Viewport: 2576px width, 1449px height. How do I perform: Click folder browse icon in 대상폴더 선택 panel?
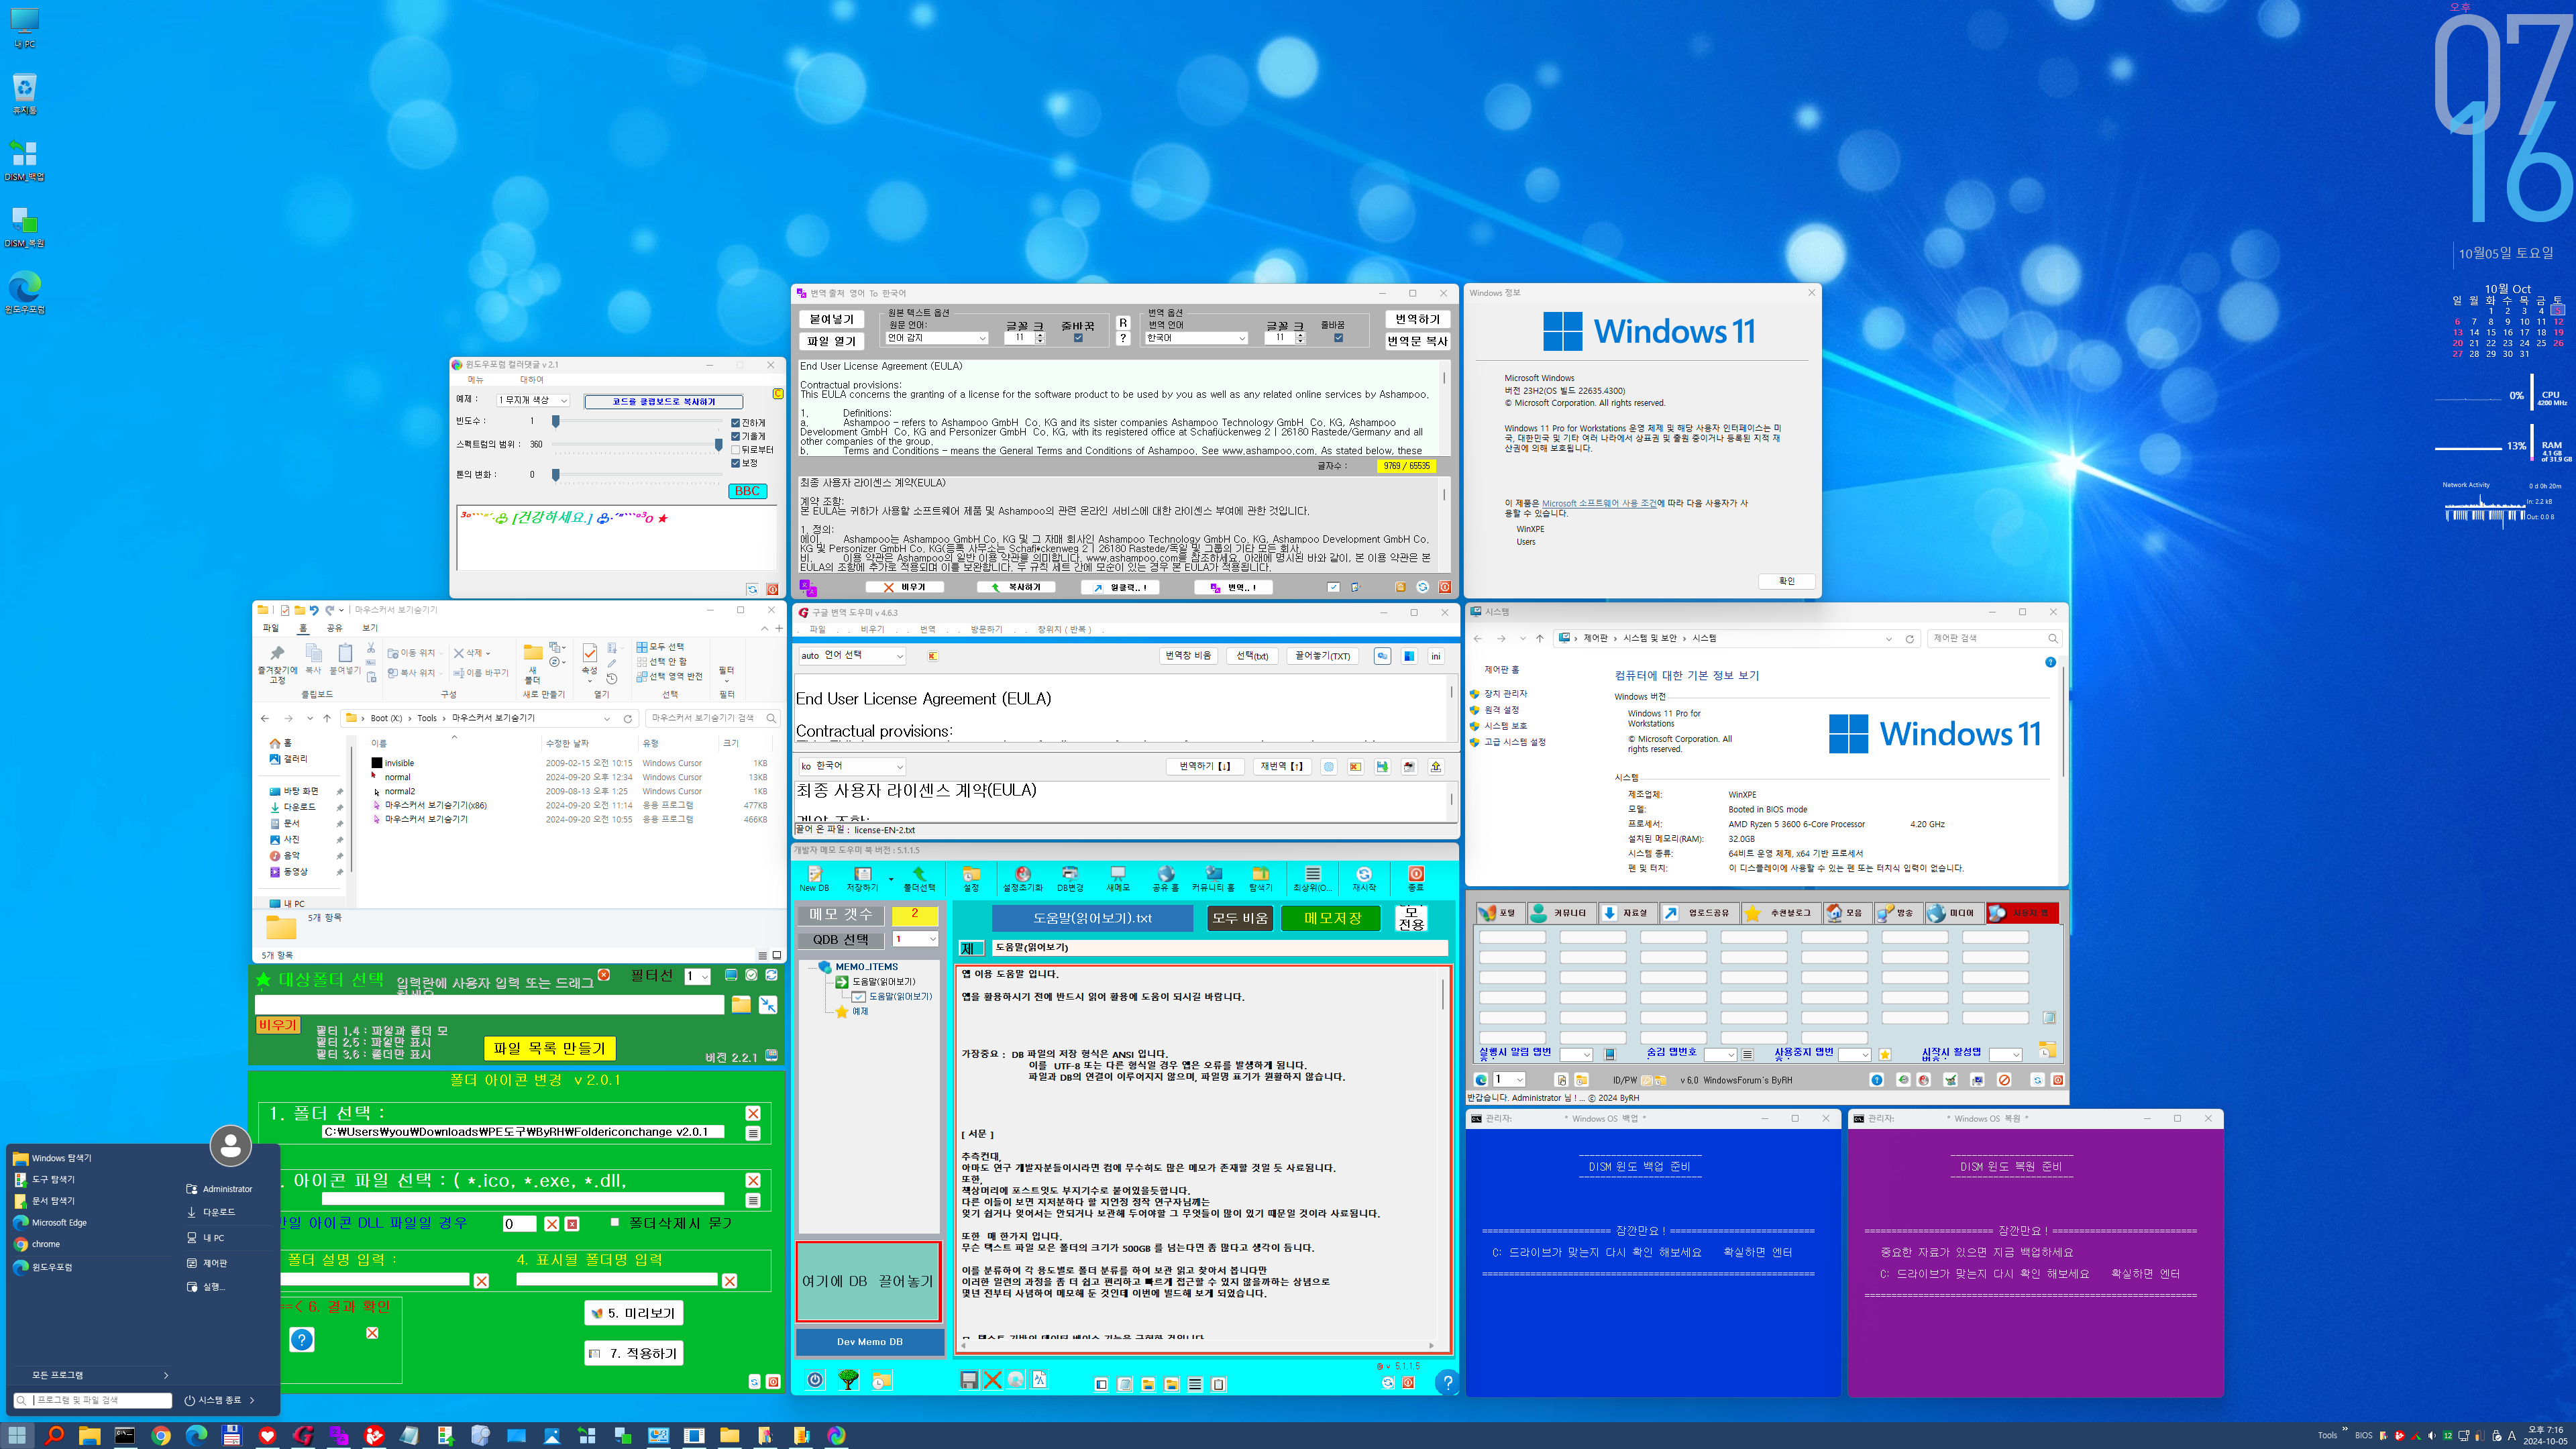(x=741, y=1004)
